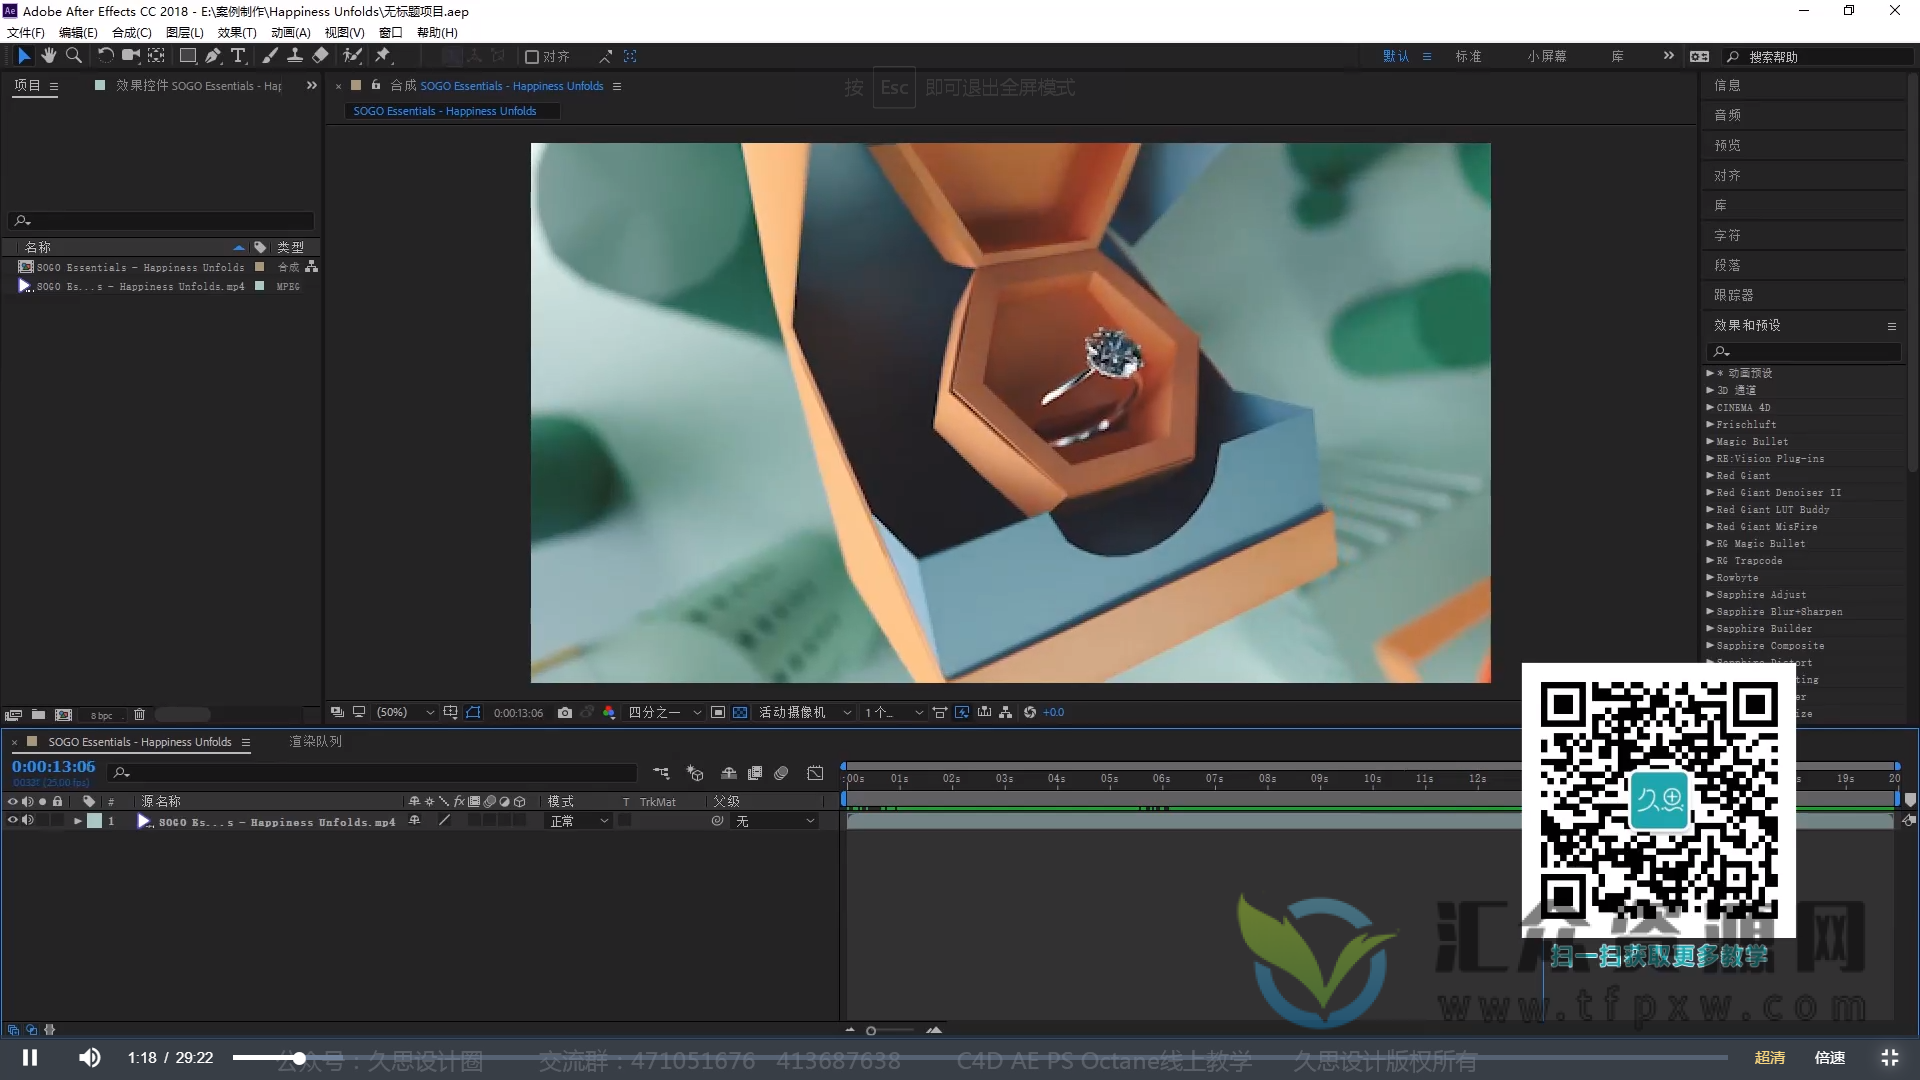Switch to the 标准 workspace
Screen dimensions: 1920x1080
click(1468, 56)
